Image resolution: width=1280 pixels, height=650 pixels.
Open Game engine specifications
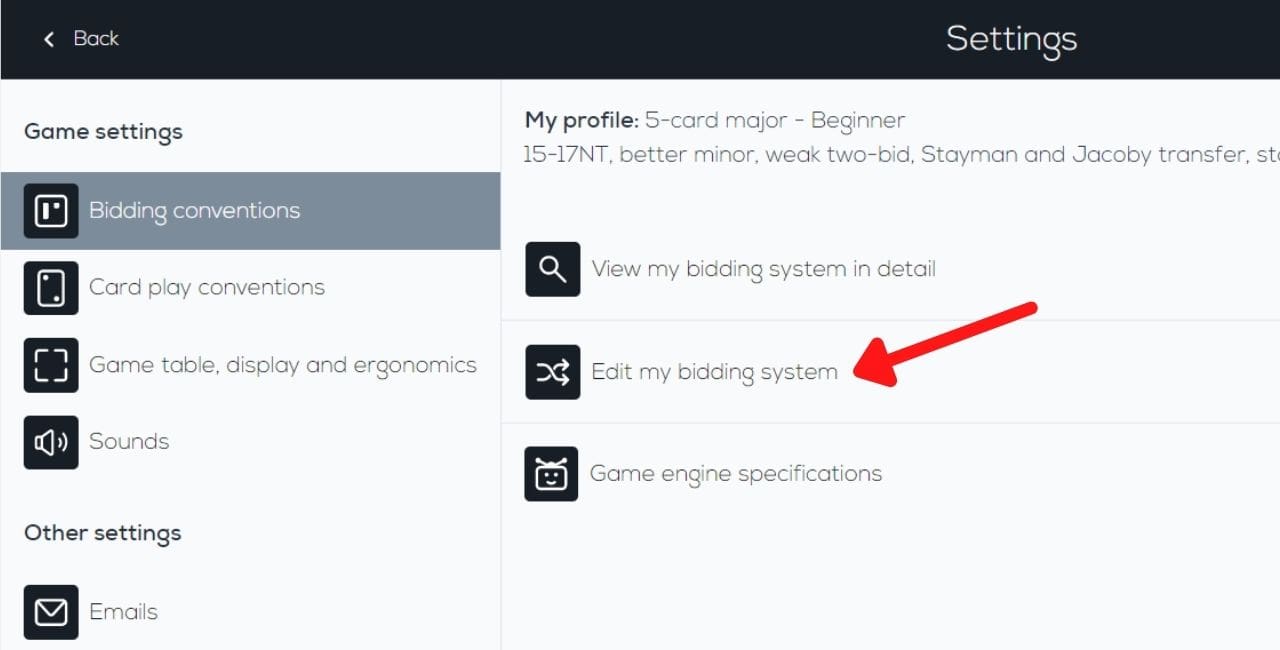[737, 473]
